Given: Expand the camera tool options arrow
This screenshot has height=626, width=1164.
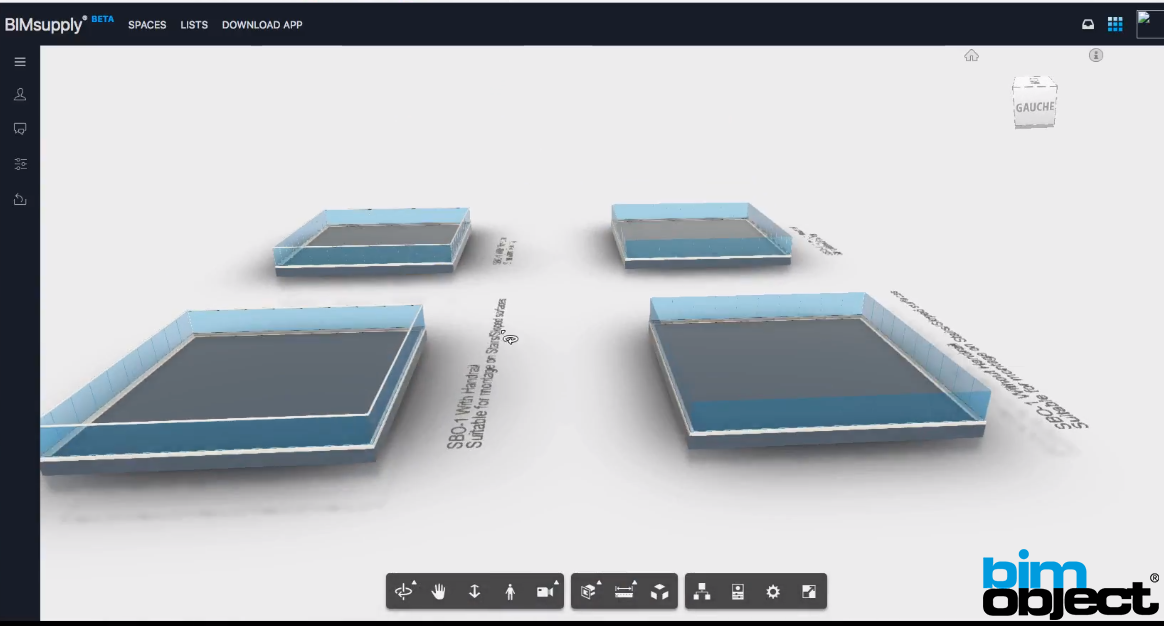Looking at the screenshot, I should click(557, 580).
